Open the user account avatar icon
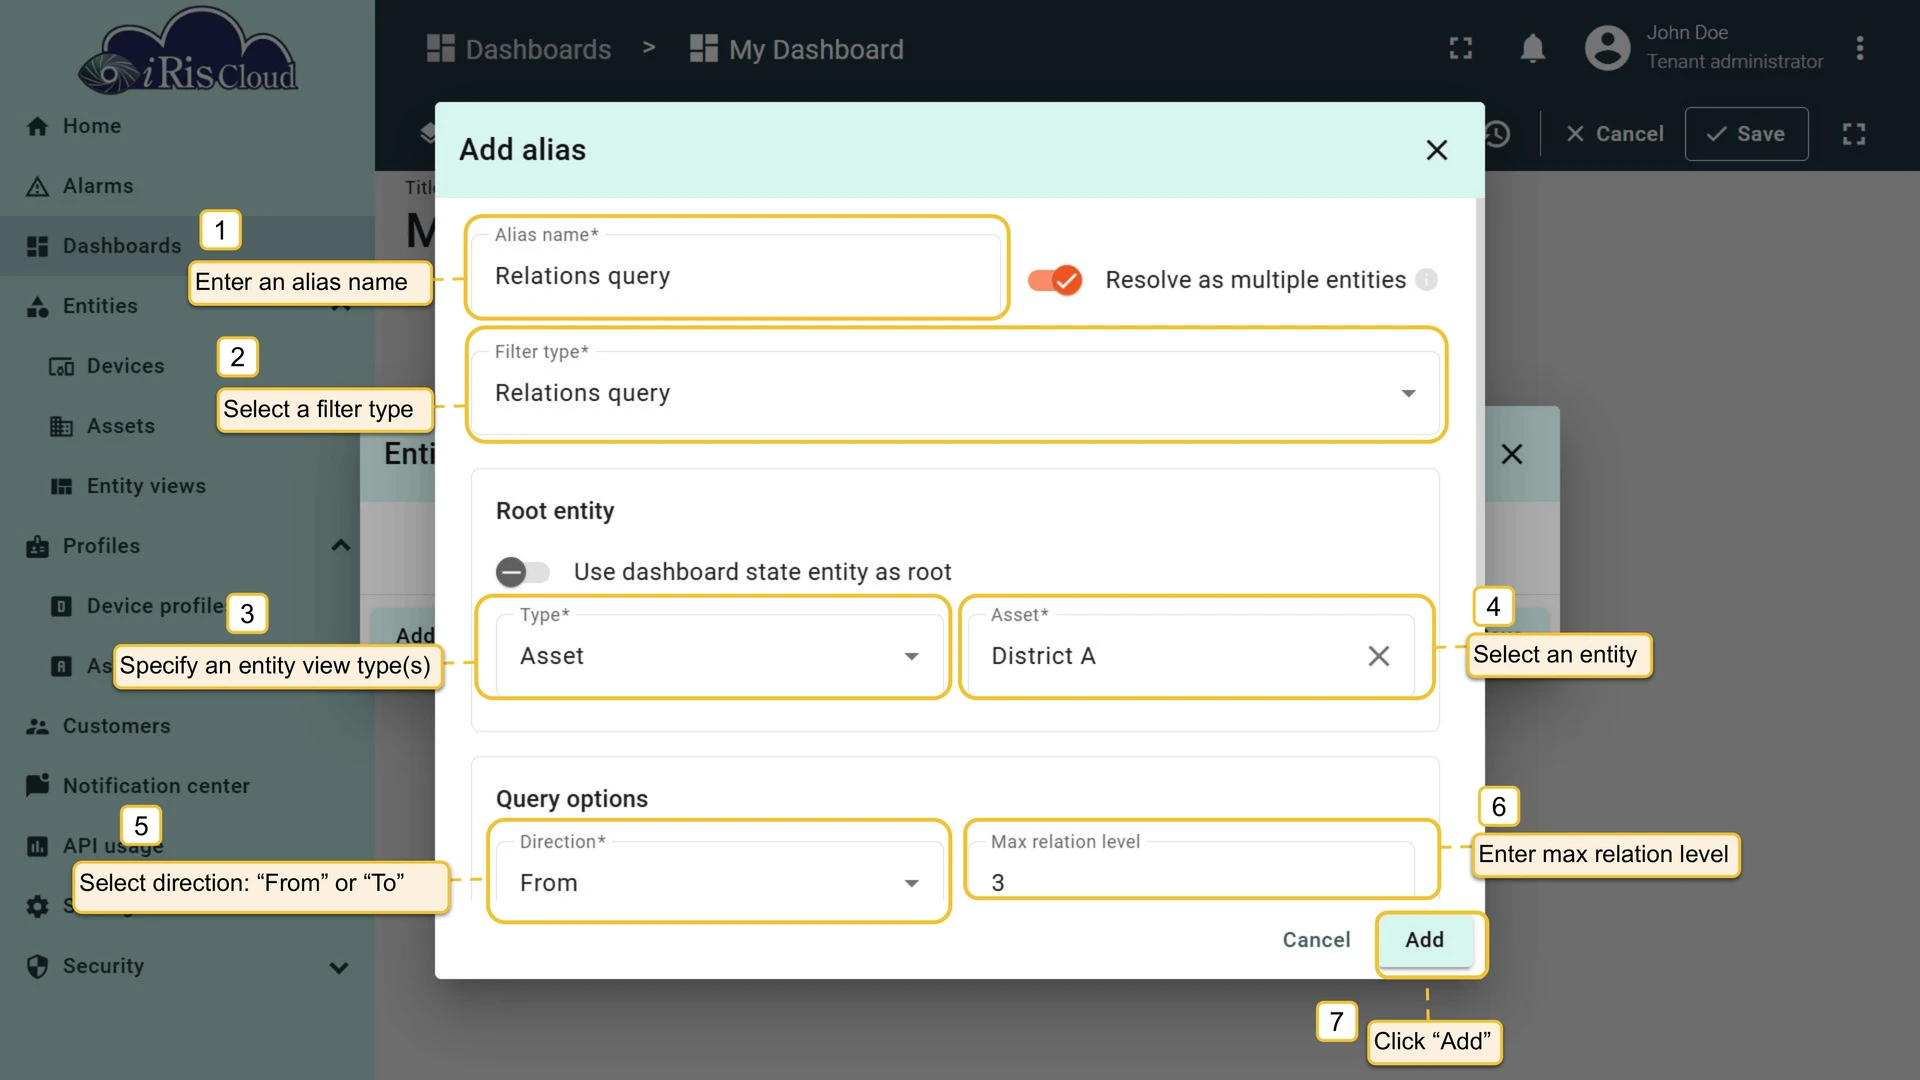1920x1080 pixels. tap(1607, 48)
